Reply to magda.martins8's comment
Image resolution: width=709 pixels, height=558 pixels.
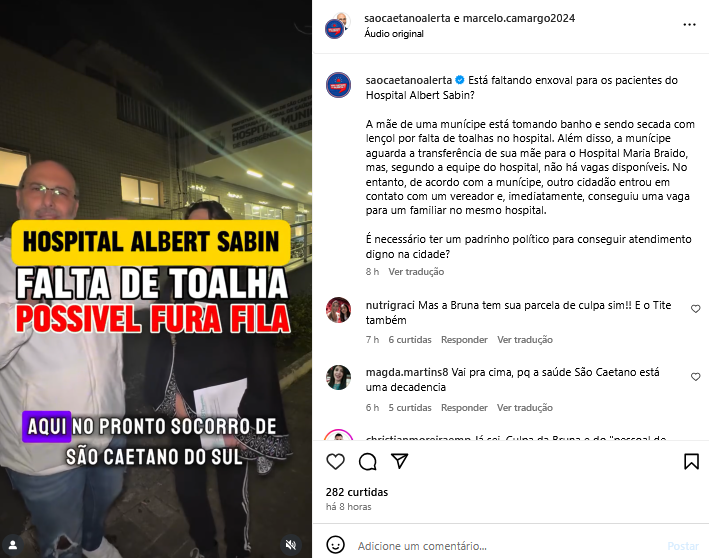click(x=464, y=407)
